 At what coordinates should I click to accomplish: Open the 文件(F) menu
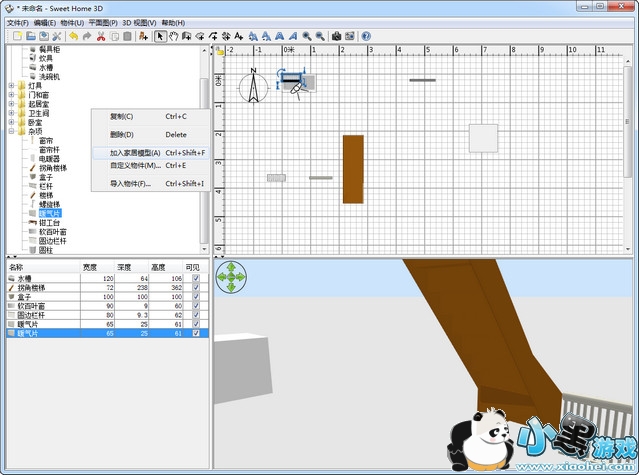click(17, 22)
